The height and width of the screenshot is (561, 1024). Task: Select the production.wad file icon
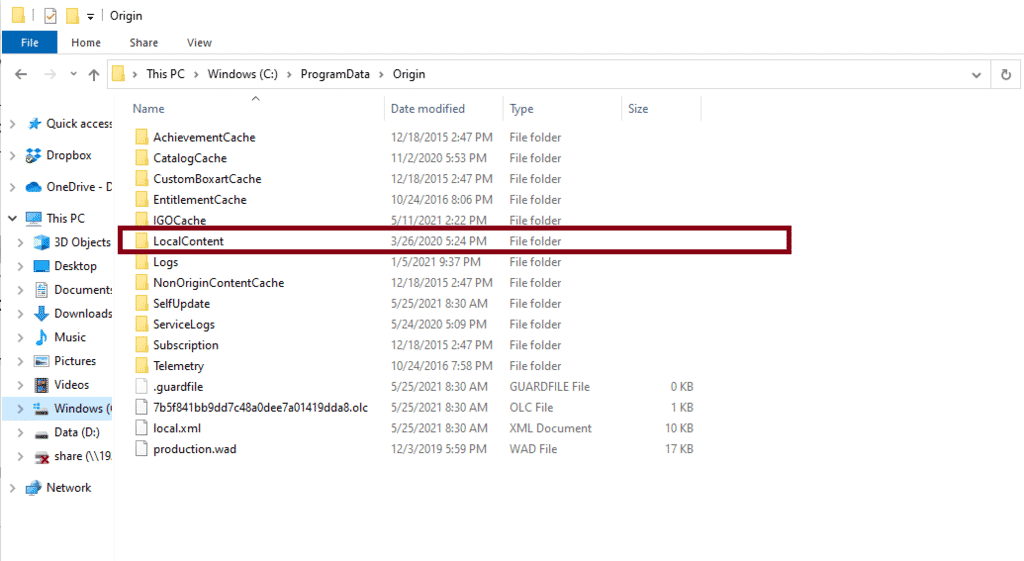point(142,449)
